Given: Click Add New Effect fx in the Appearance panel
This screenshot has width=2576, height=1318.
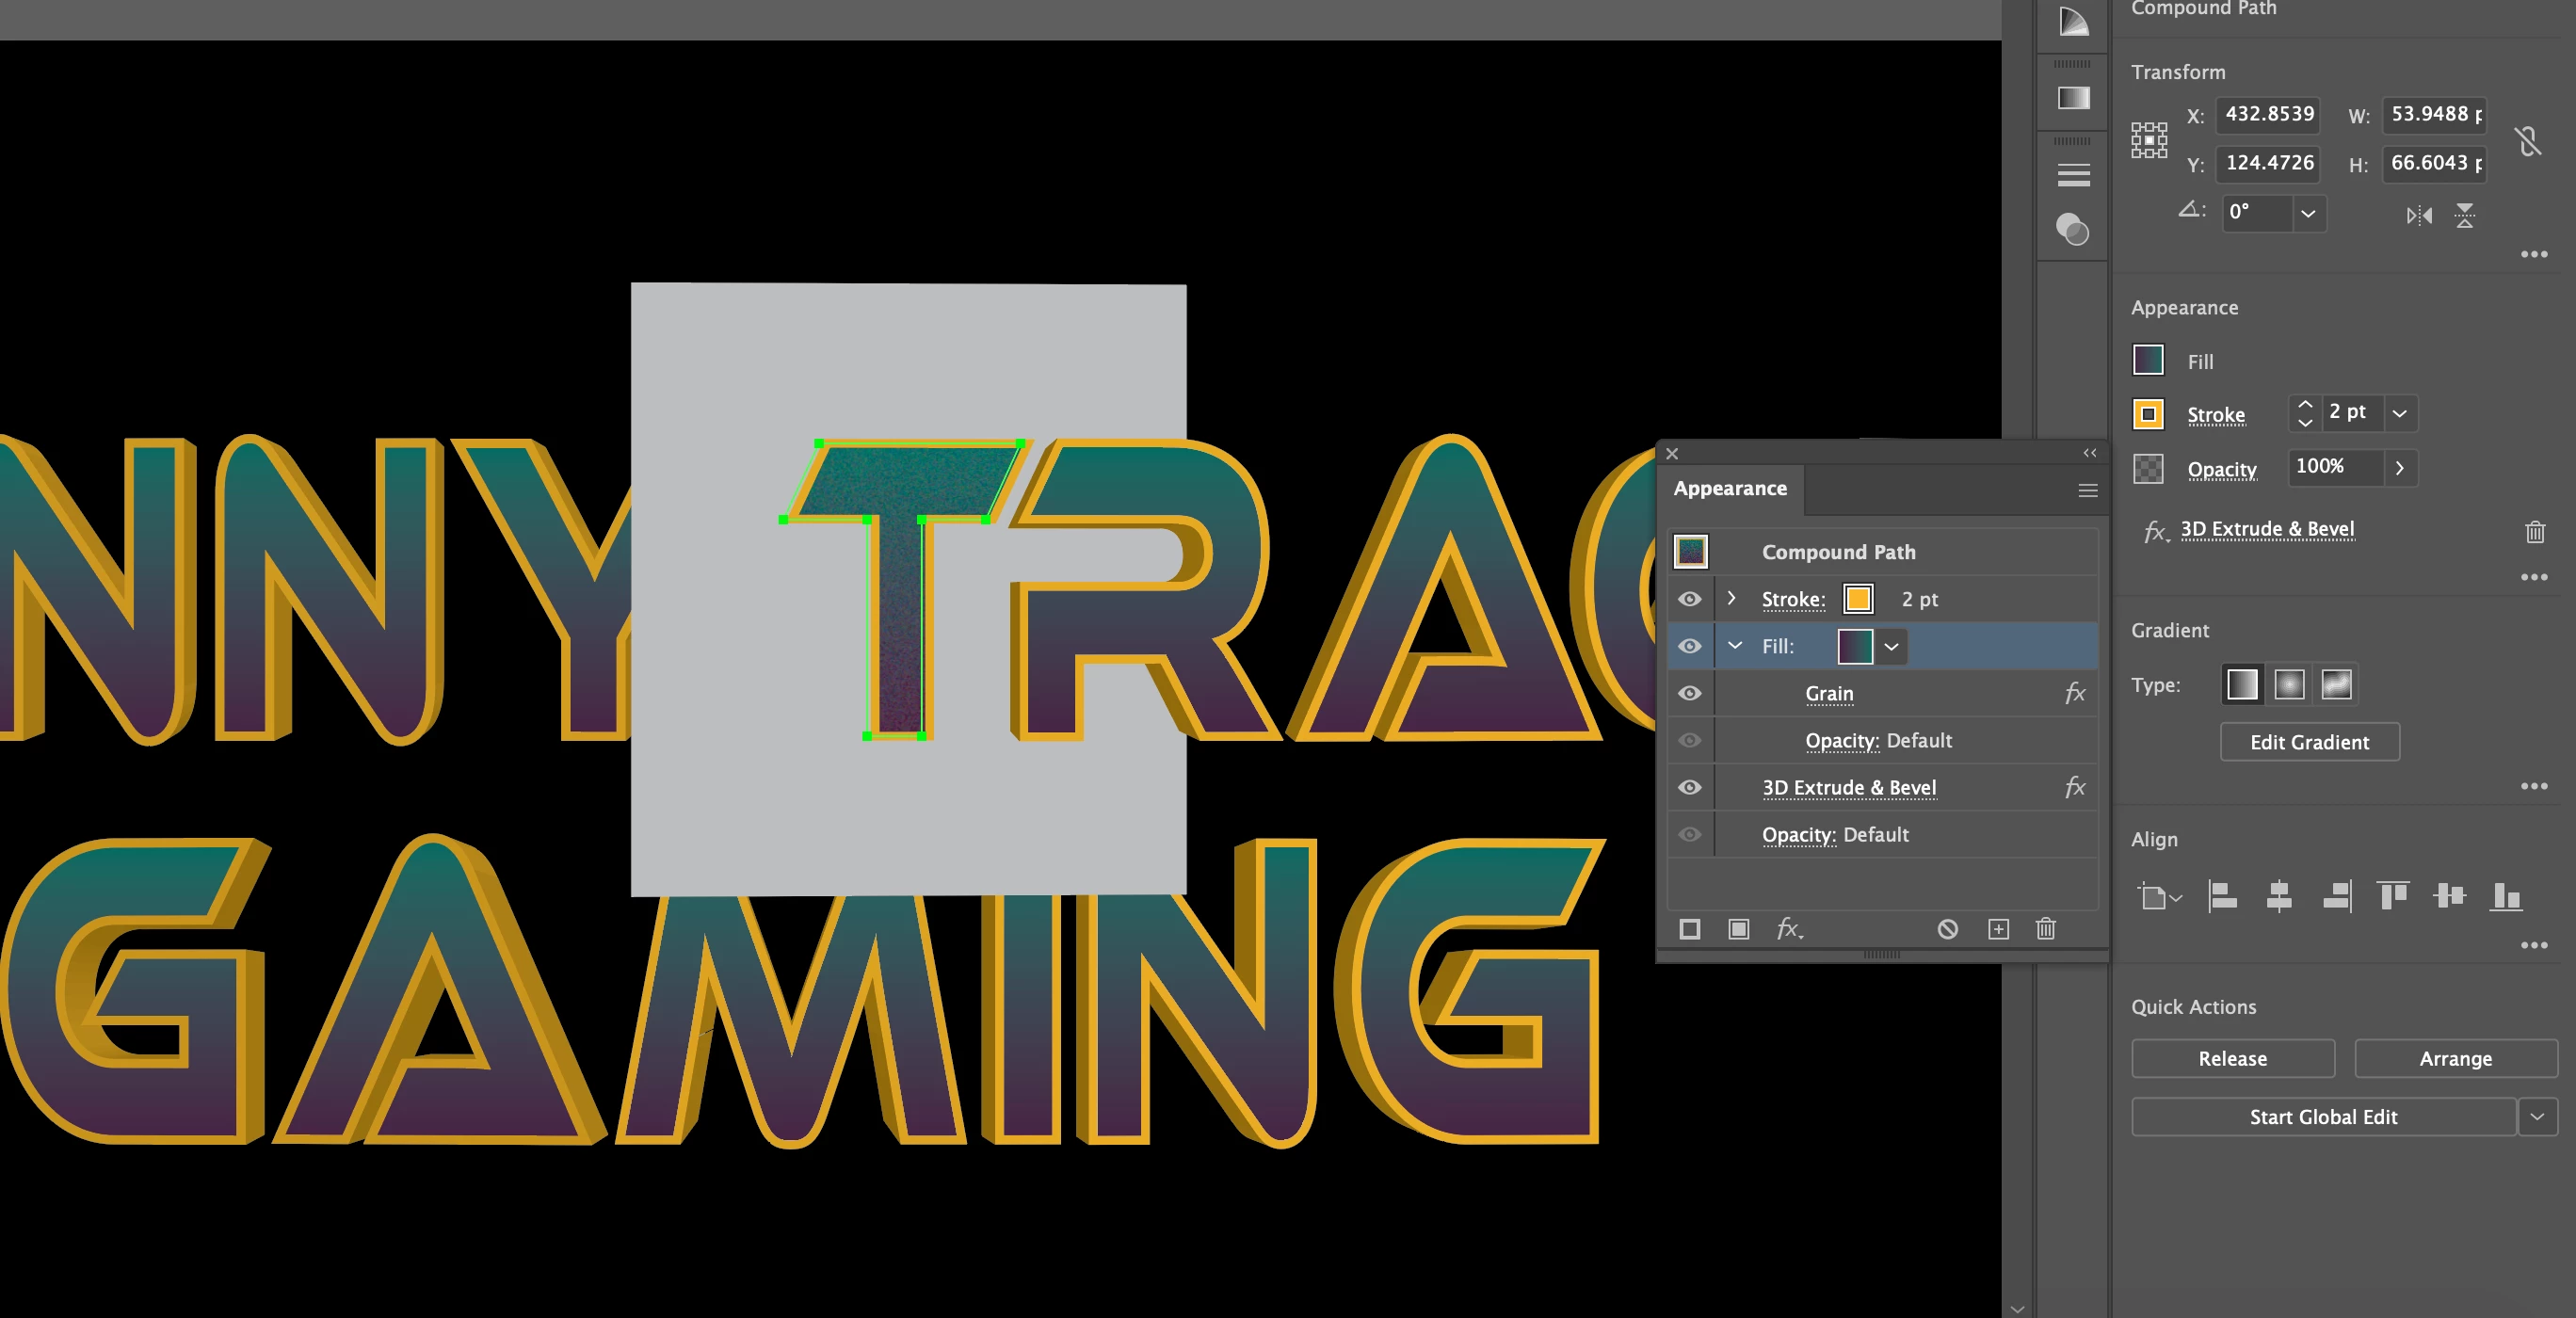Looking at the screenshot, I should (1788, 929).
